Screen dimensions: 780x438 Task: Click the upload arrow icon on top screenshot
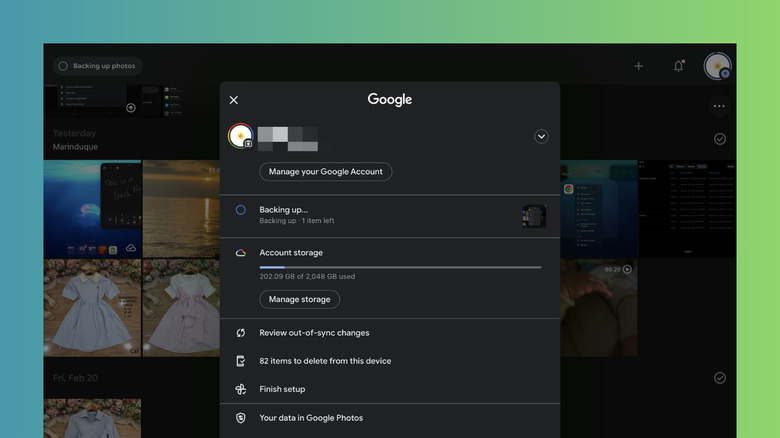click(x=131, y=108)
